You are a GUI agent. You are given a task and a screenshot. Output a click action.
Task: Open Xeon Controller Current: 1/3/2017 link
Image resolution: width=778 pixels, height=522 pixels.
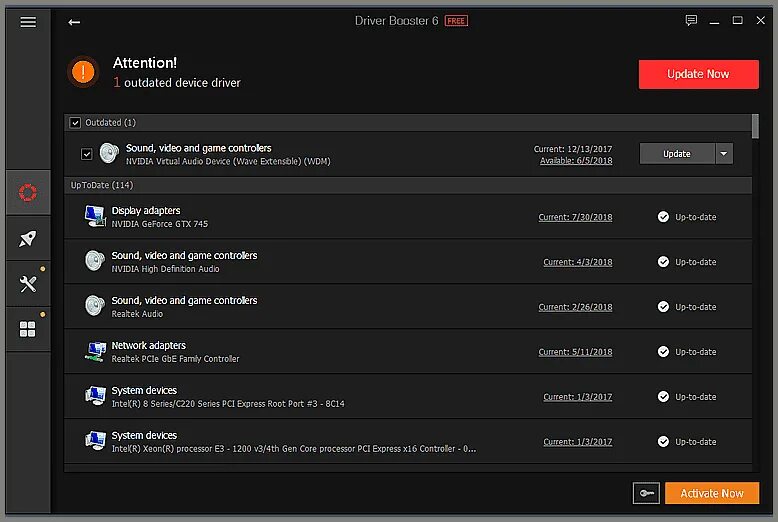578,442
